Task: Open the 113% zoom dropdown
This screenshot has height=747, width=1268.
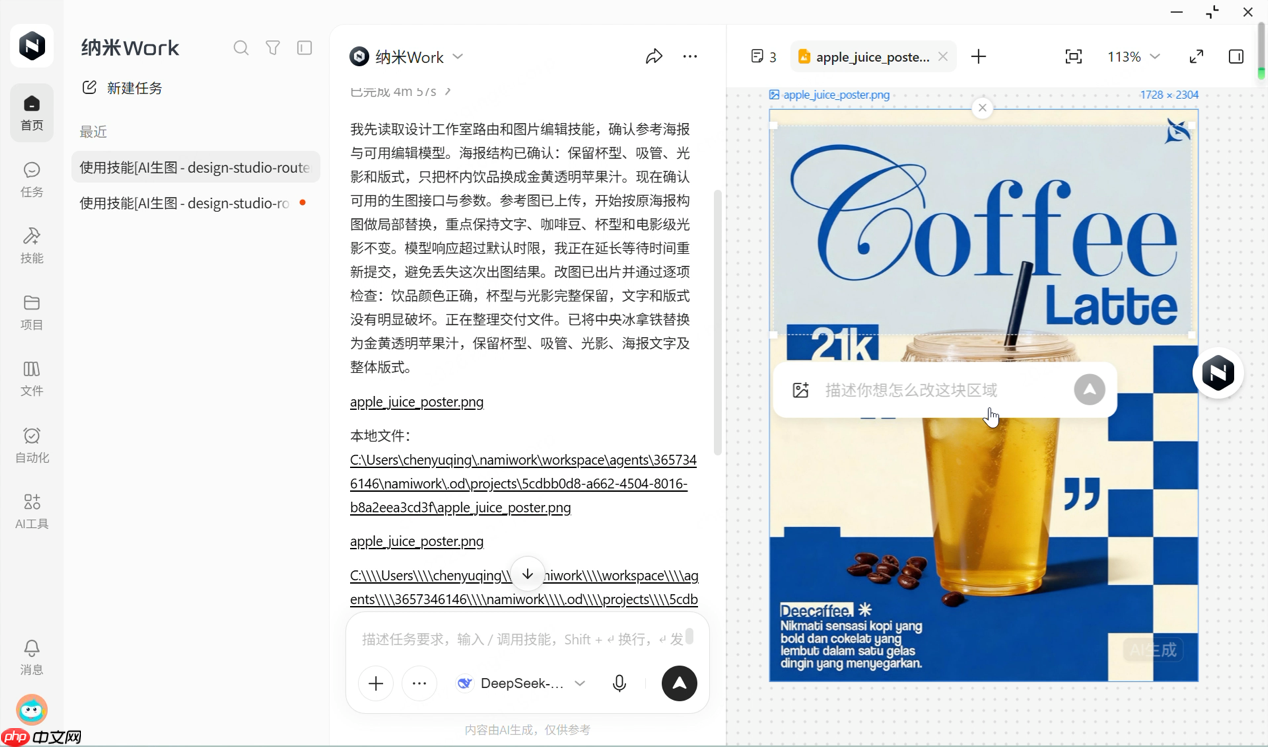Action: [1134, 57]
